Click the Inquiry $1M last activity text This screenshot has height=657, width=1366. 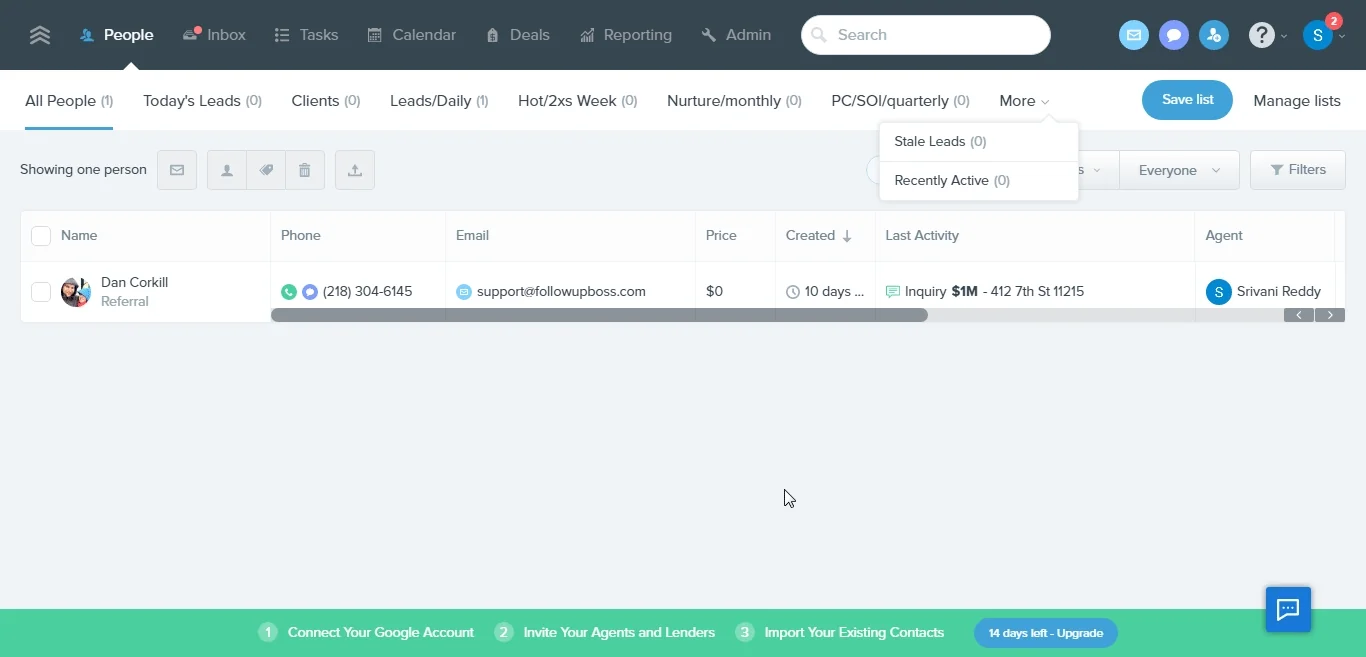[994, 292]
